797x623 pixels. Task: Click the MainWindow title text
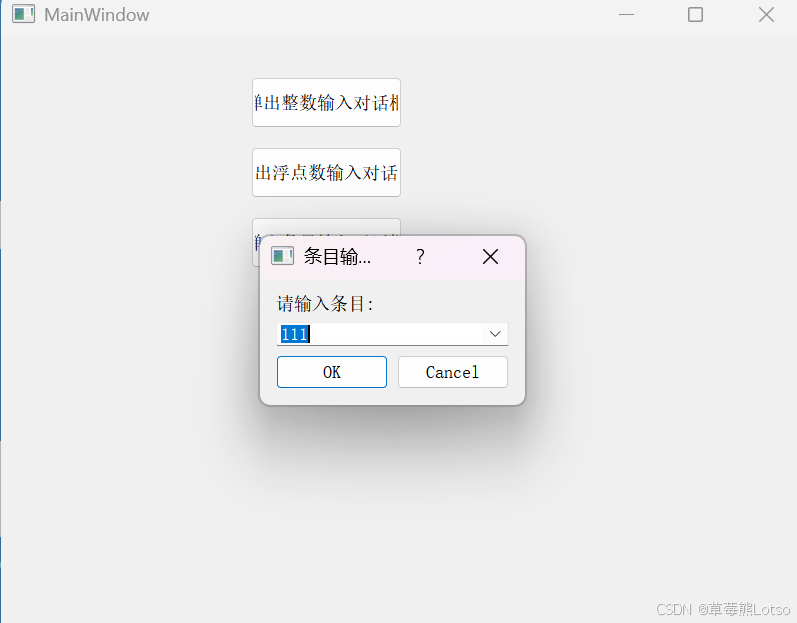(97, 15)
